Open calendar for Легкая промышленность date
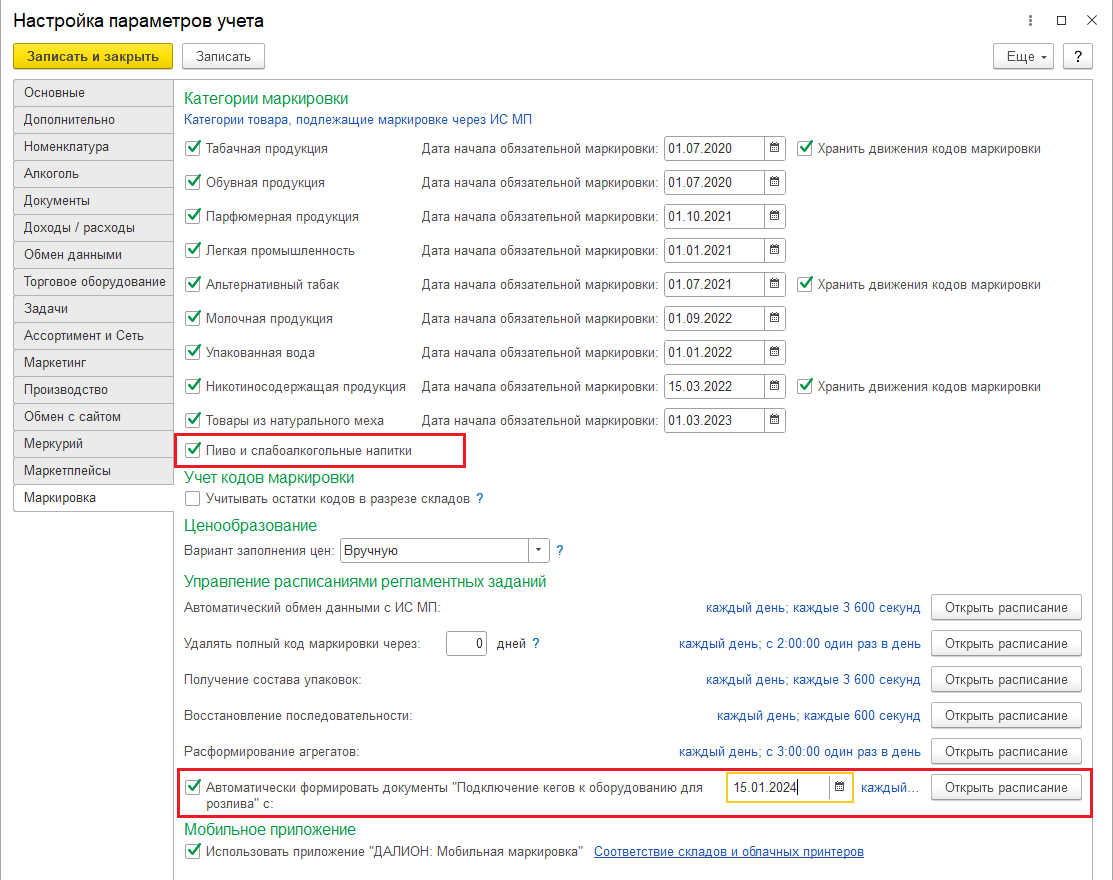Screen dimensions: 1113x880 pyautogui.click(x=774, y=251)
